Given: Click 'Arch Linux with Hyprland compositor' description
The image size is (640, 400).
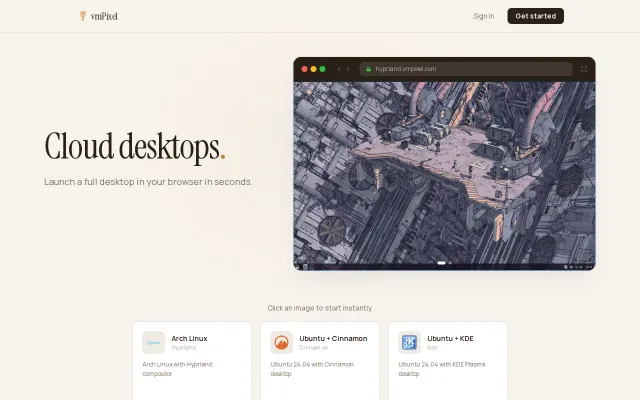Looking at the screenshot, I should 178,369.
